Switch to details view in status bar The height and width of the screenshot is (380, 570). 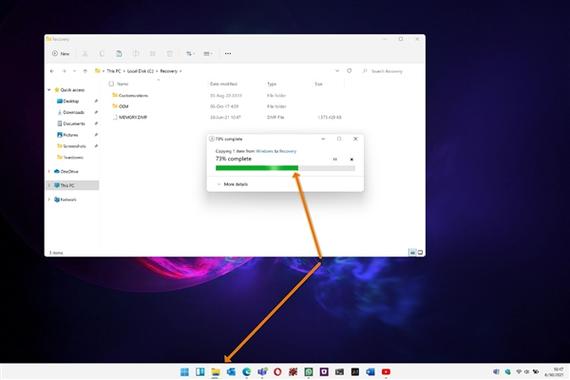coord(412,252)
